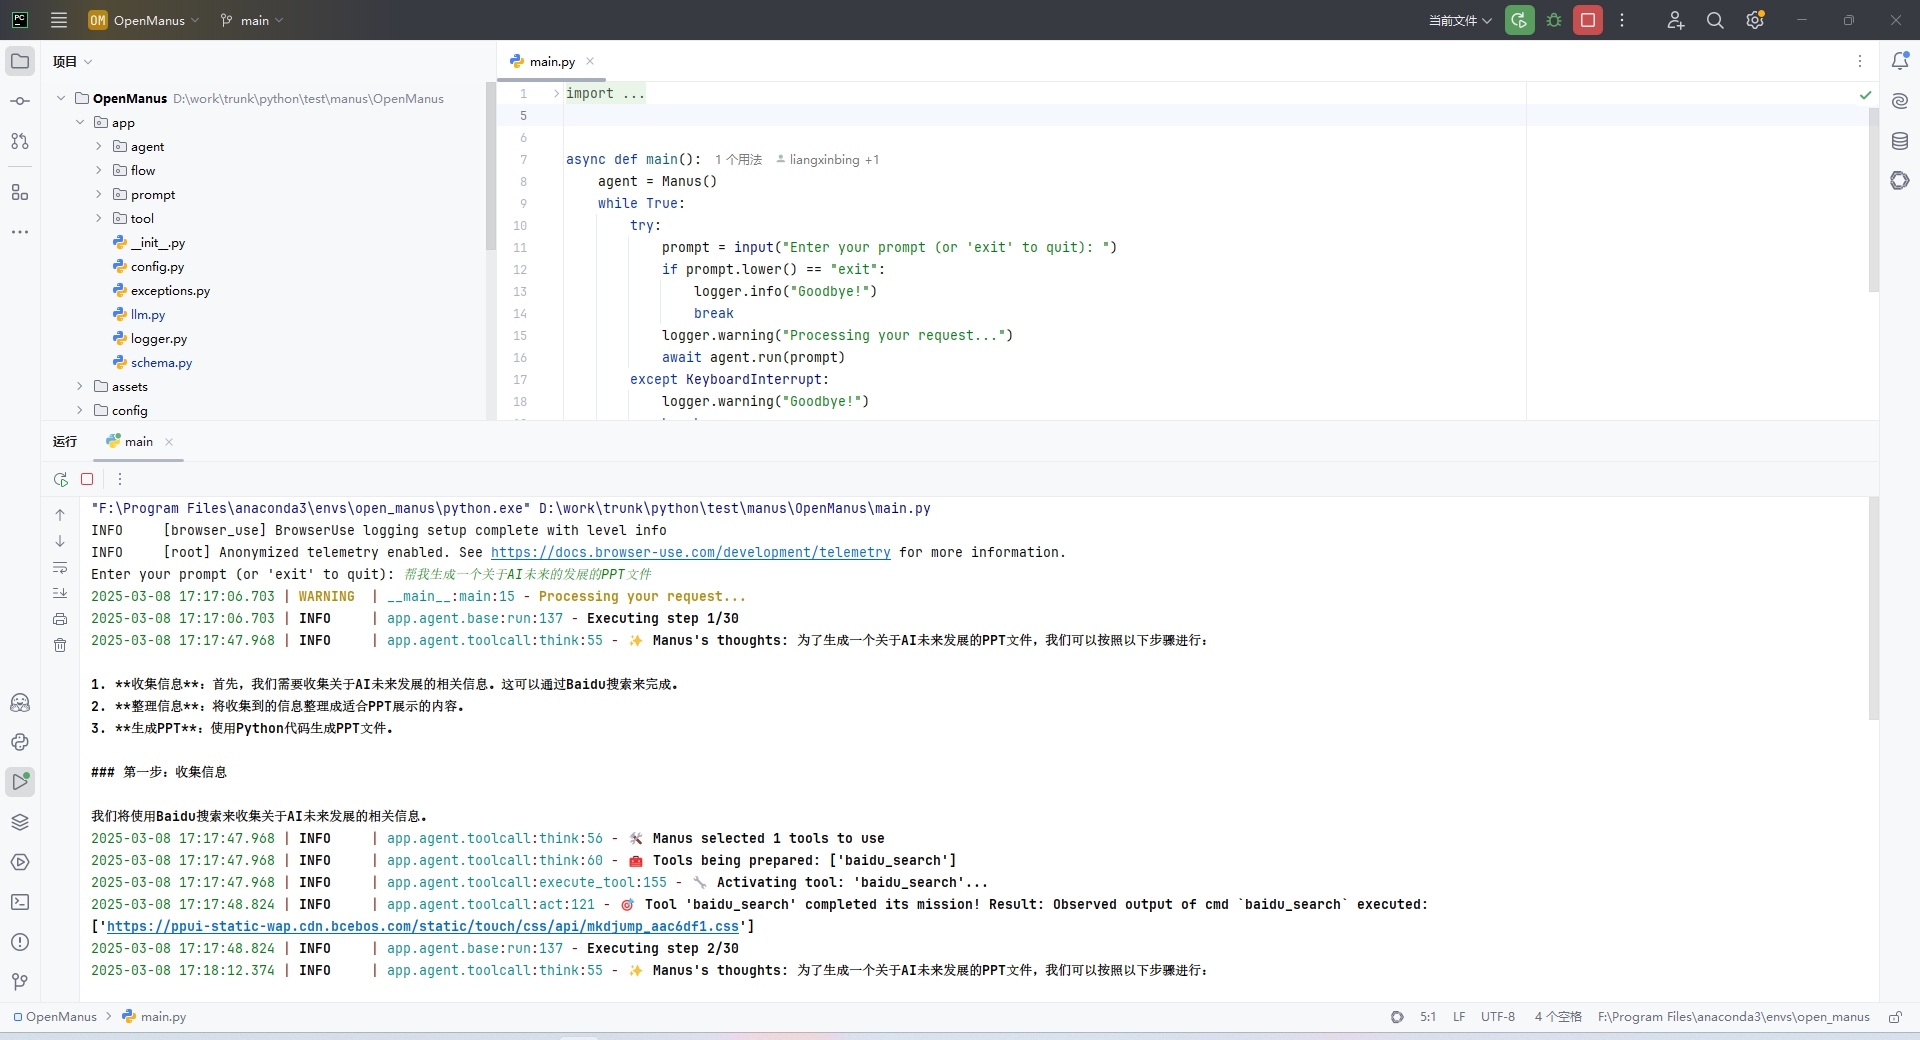Expand the agent folder
The width and height of the screenshot is (1920, 1040).
99,146
